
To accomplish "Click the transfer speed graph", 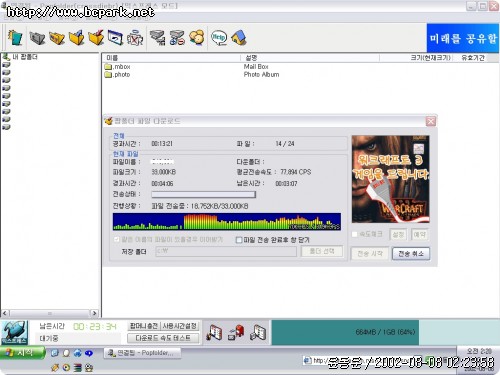I will 227,222.
